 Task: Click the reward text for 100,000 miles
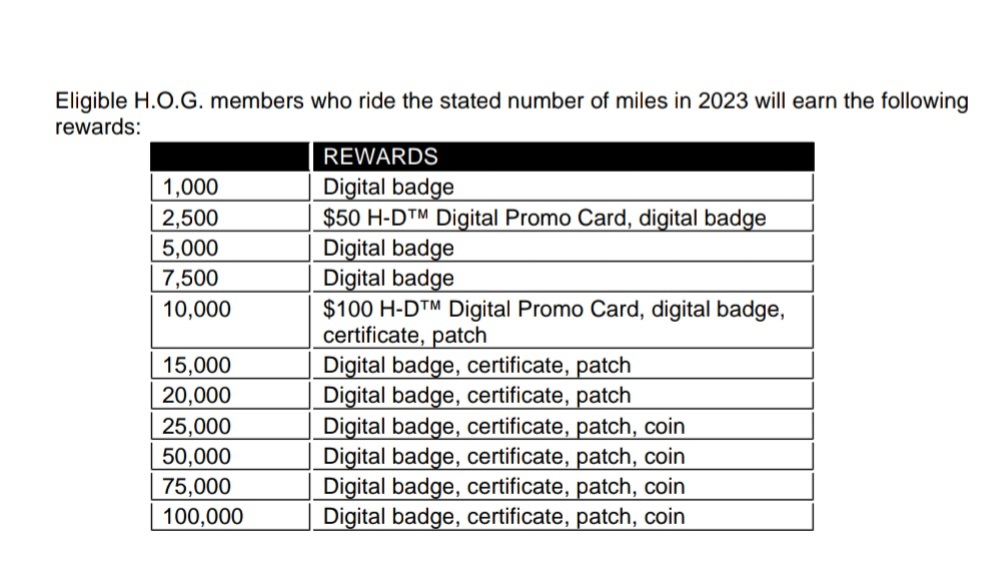pos(504,517)
